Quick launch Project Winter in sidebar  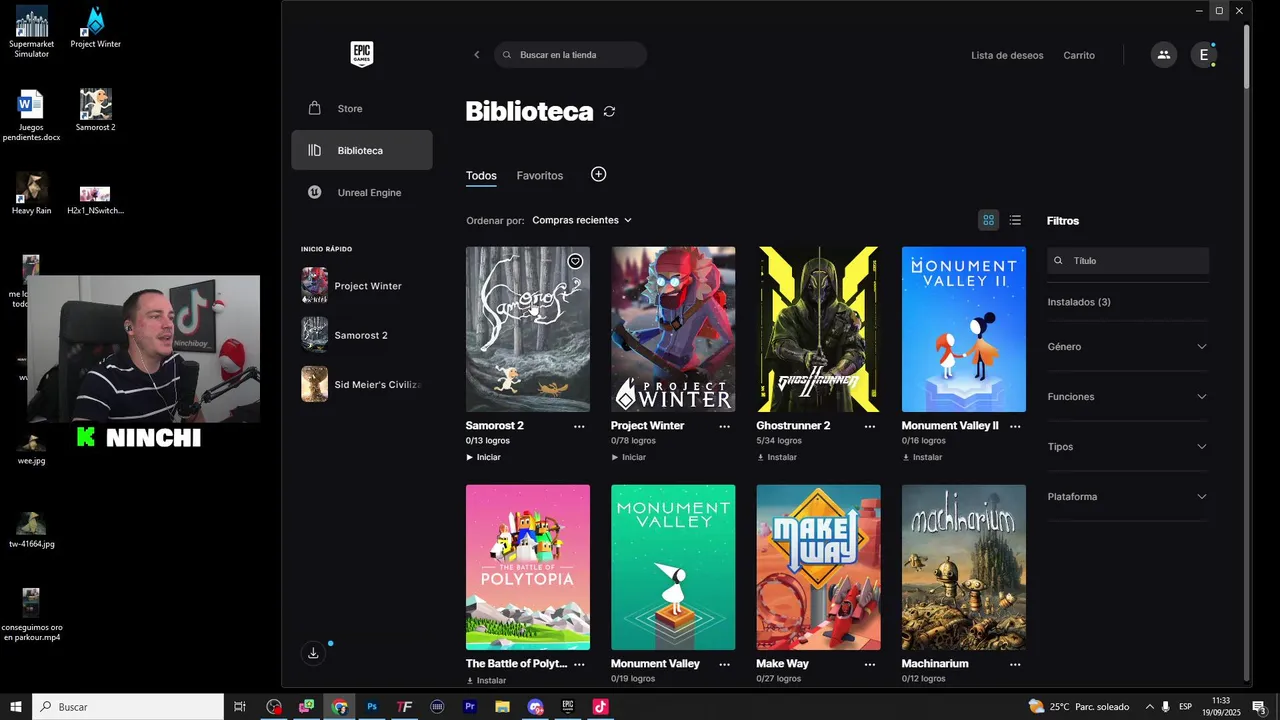click(361, 286)
